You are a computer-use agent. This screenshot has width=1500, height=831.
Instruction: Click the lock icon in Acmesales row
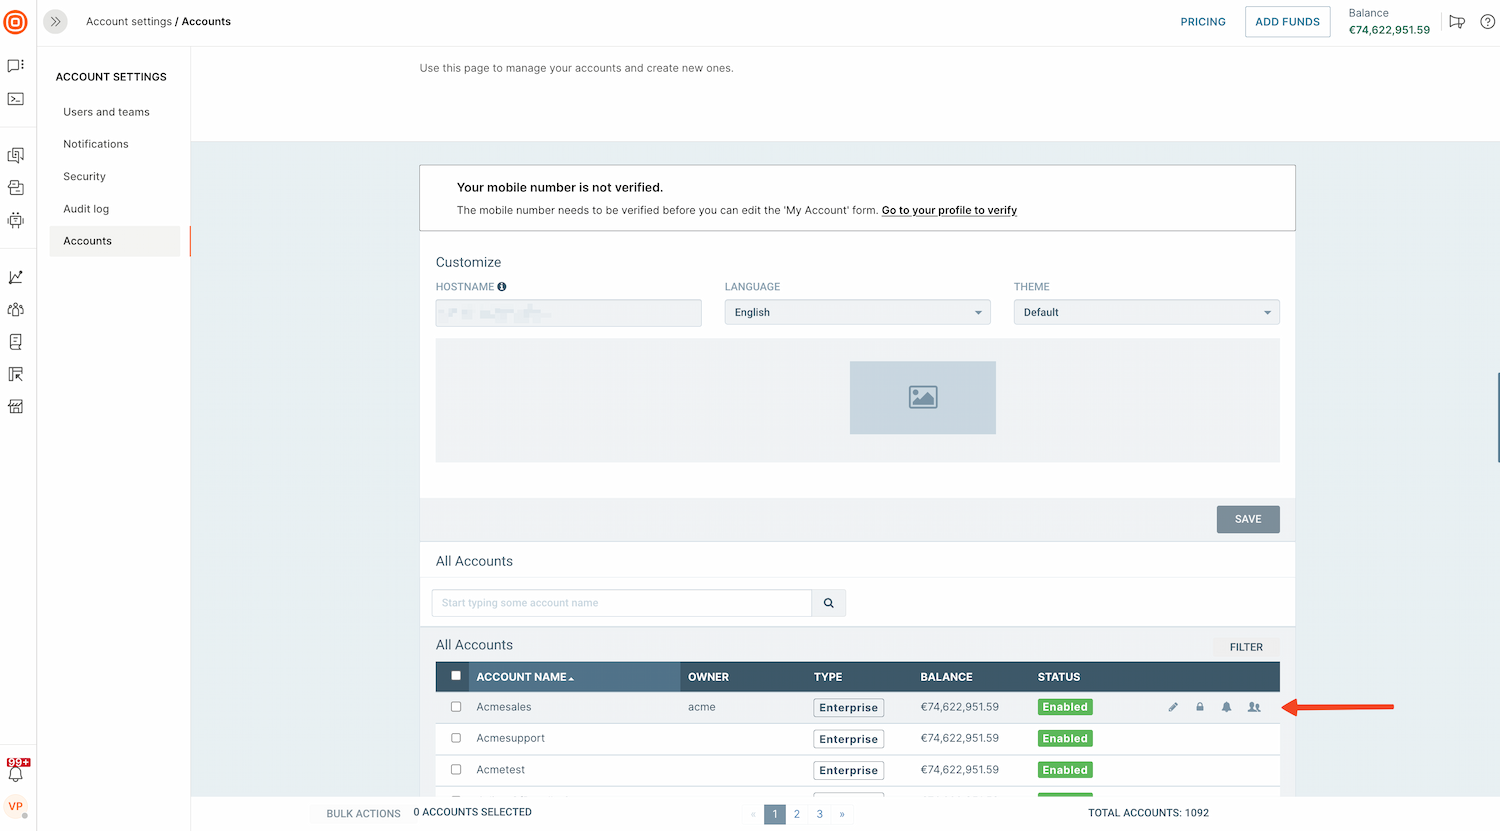point(1200,707)
